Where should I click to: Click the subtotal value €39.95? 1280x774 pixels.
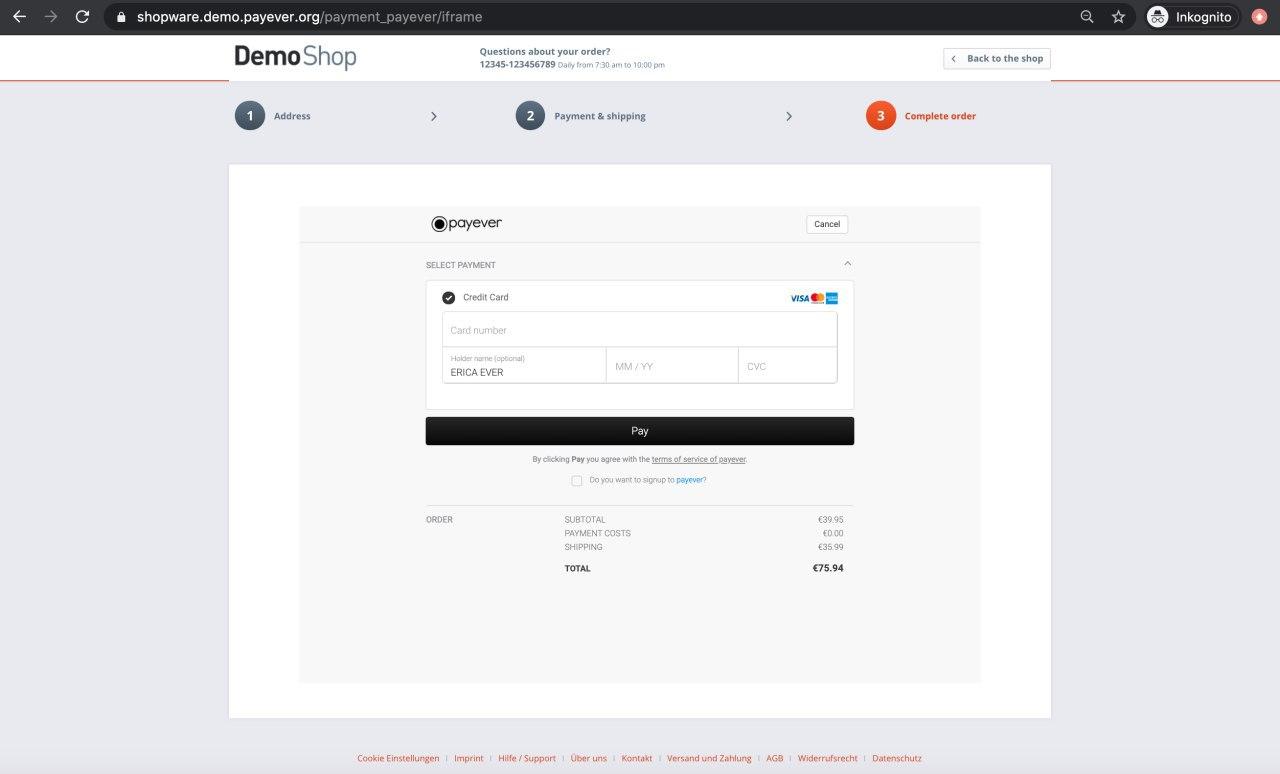[x=830, y=520]
